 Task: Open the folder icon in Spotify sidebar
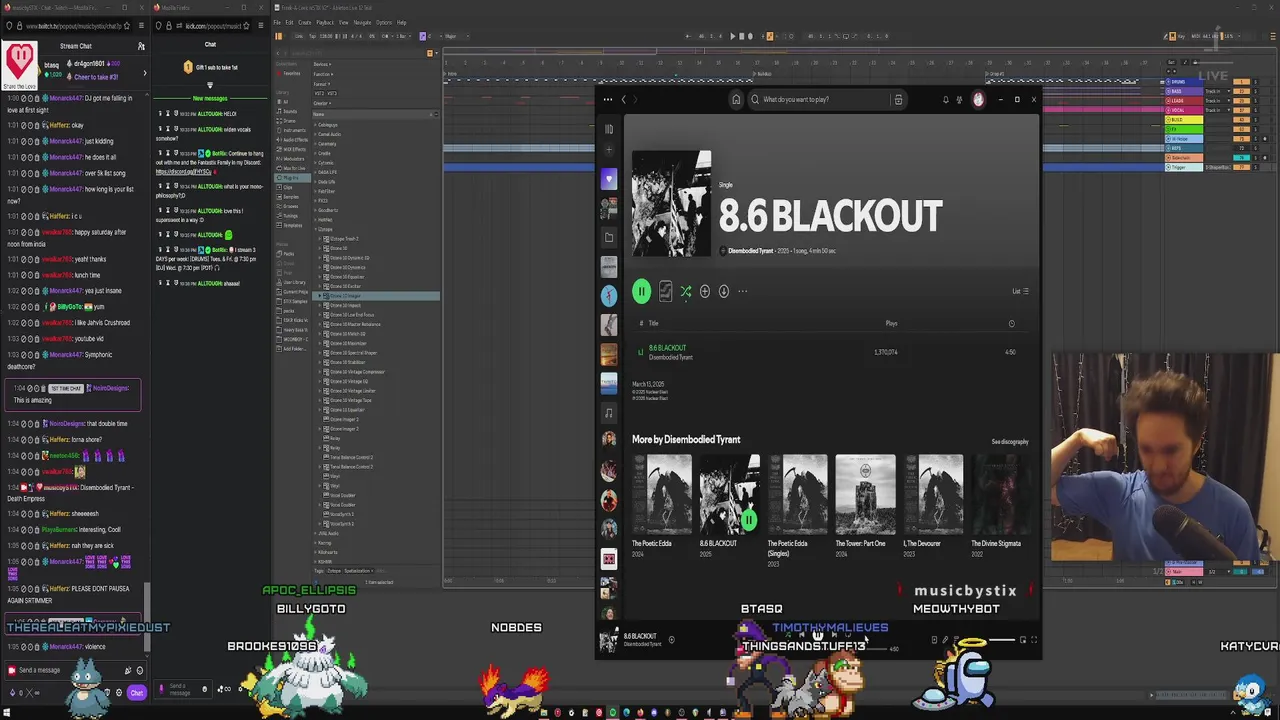coord(609,238)
